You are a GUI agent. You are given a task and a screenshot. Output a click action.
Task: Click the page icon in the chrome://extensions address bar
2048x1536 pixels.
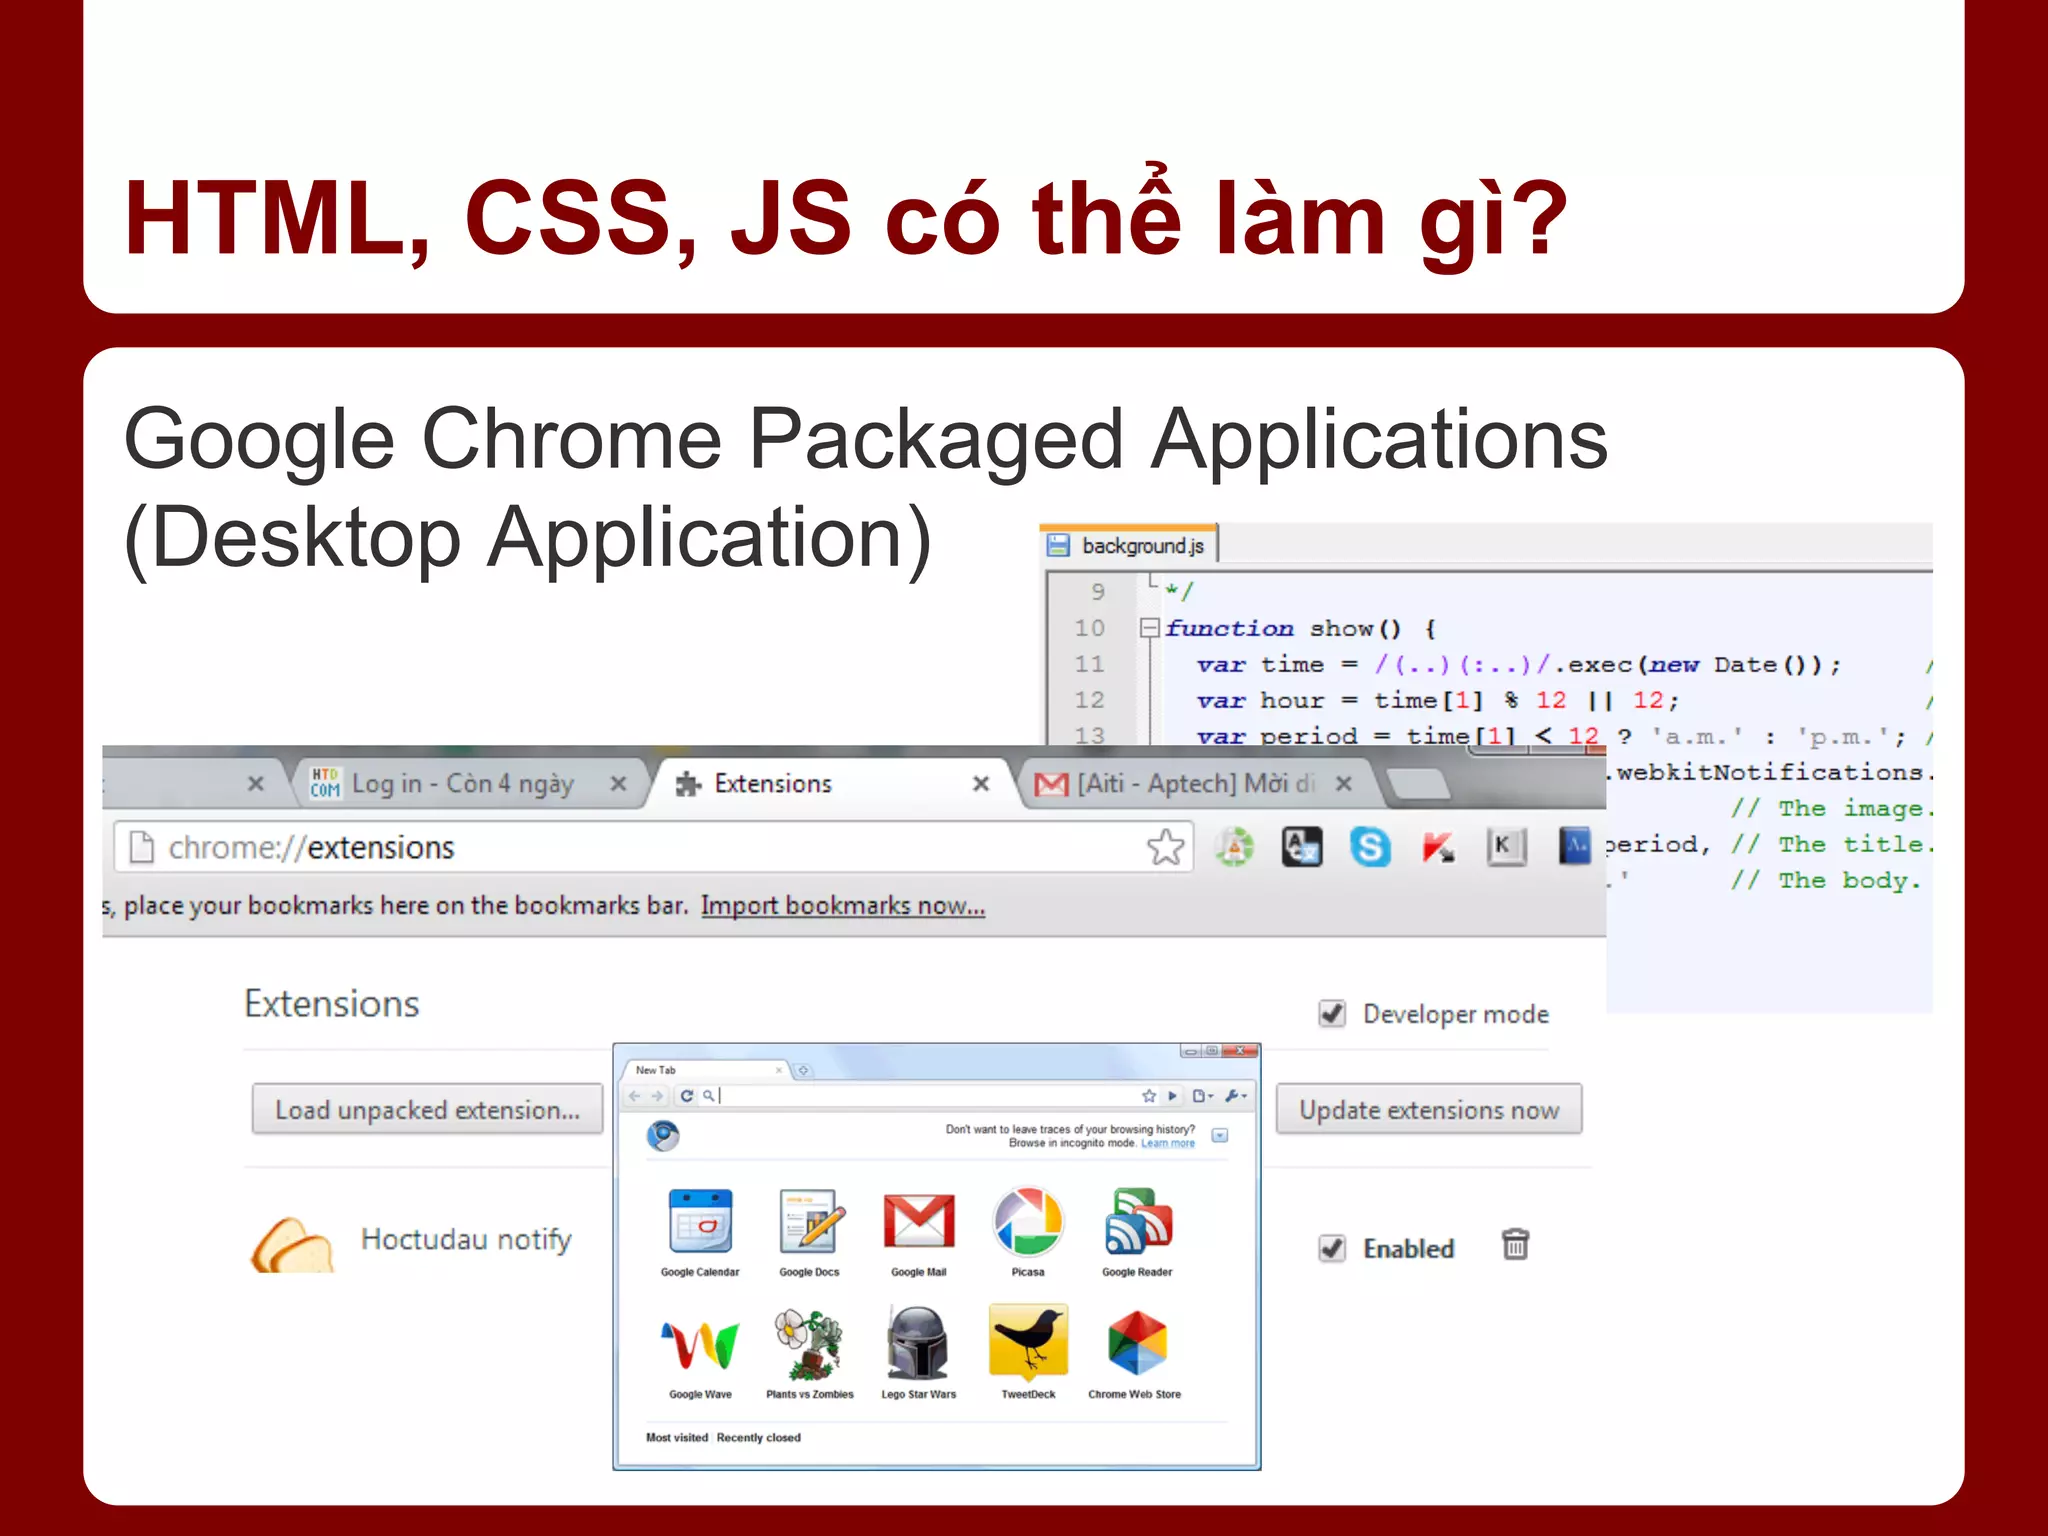pos(142,847)
